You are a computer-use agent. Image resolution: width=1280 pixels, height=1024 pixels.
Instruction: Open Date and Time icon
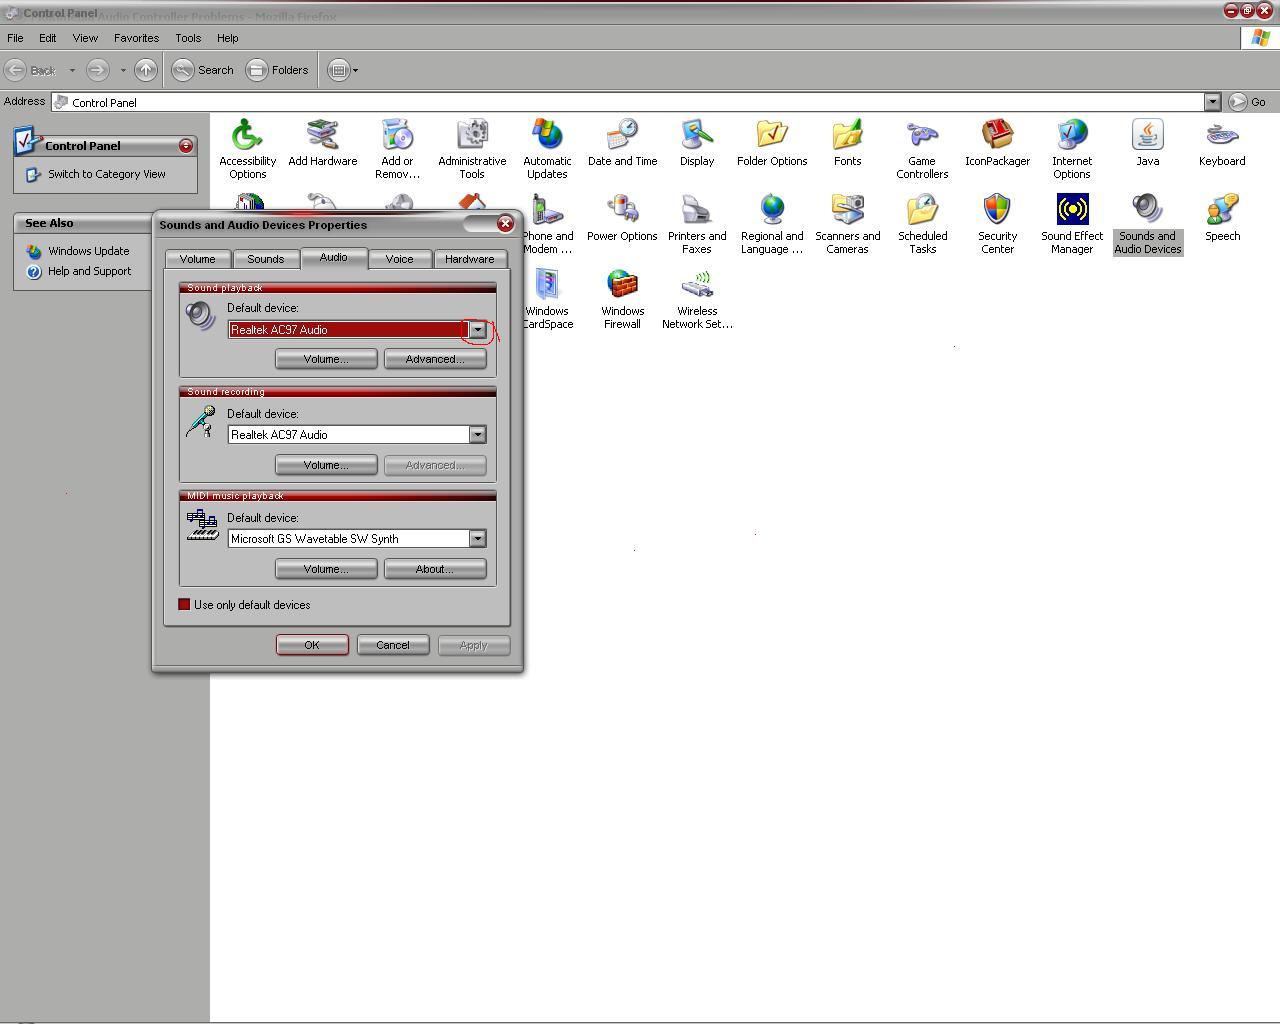(x=622, y=142)
